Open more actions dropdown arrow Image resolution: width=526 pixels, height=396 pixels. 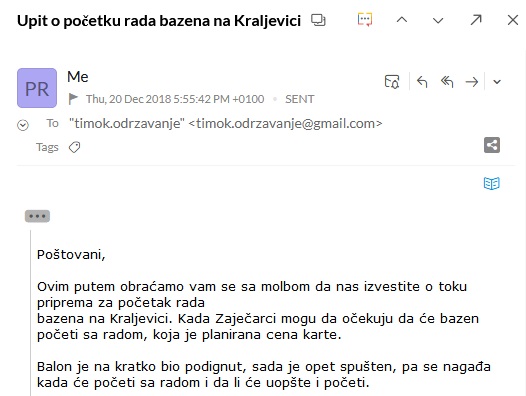tap(497, 82)
